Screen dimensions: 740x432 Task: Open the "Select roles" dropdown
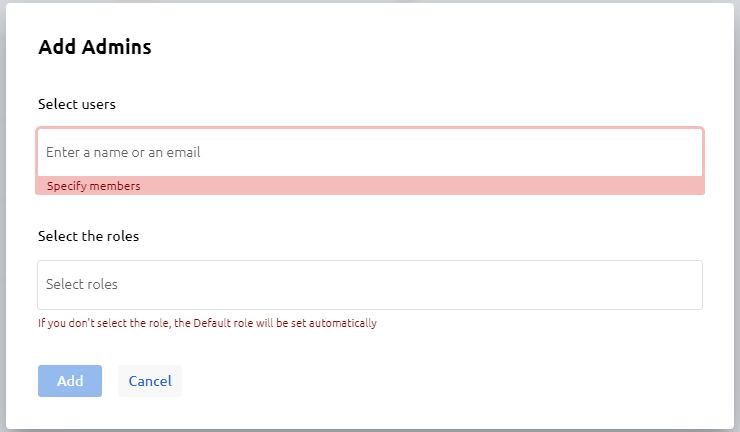(x=369, y=285)
